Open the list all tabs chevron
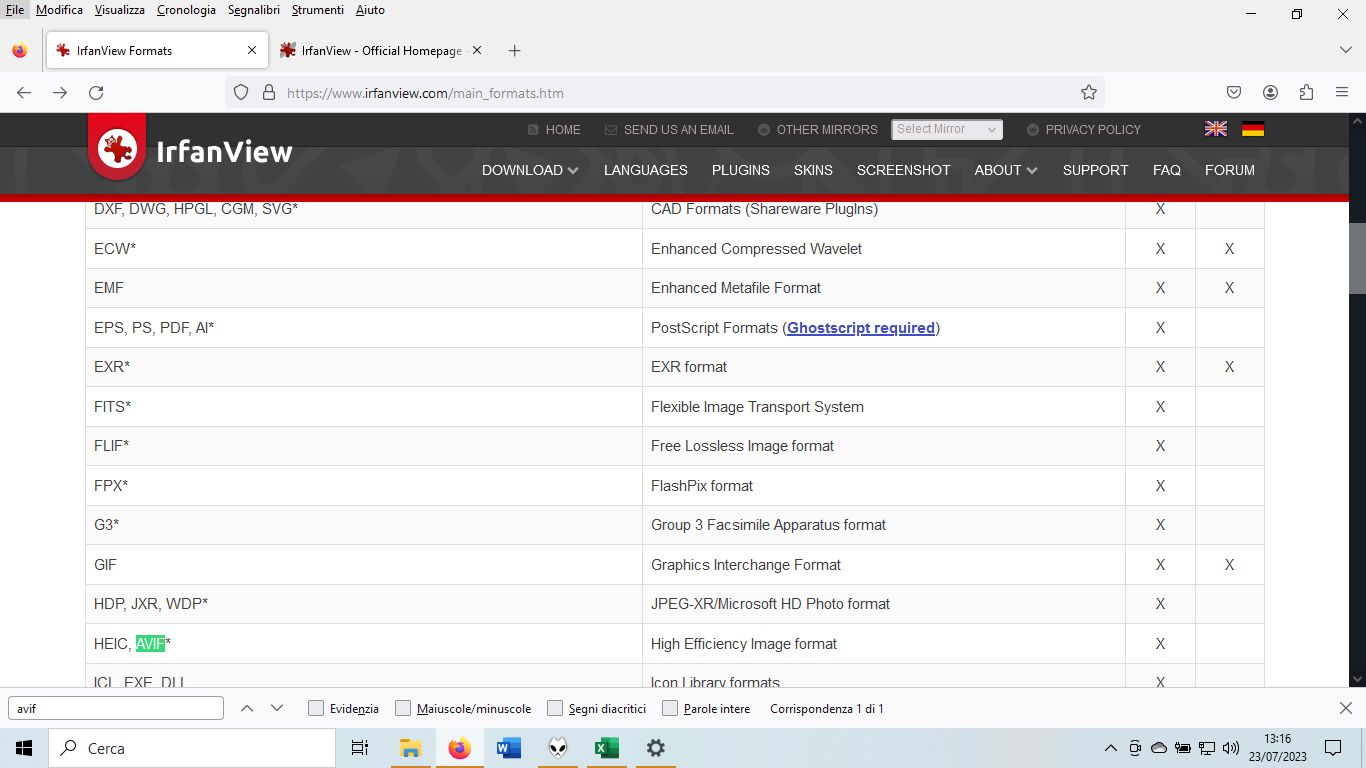The height and width of the screenshot is (768, 1366). [x=1345, y=50]
